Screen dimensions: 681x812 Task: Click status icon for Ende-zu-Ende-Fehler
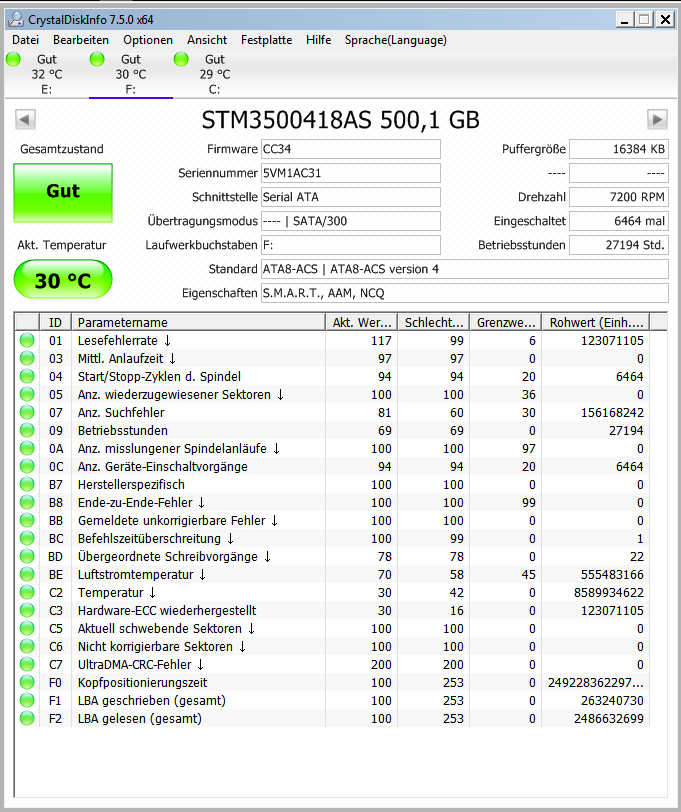click(27, 502)
